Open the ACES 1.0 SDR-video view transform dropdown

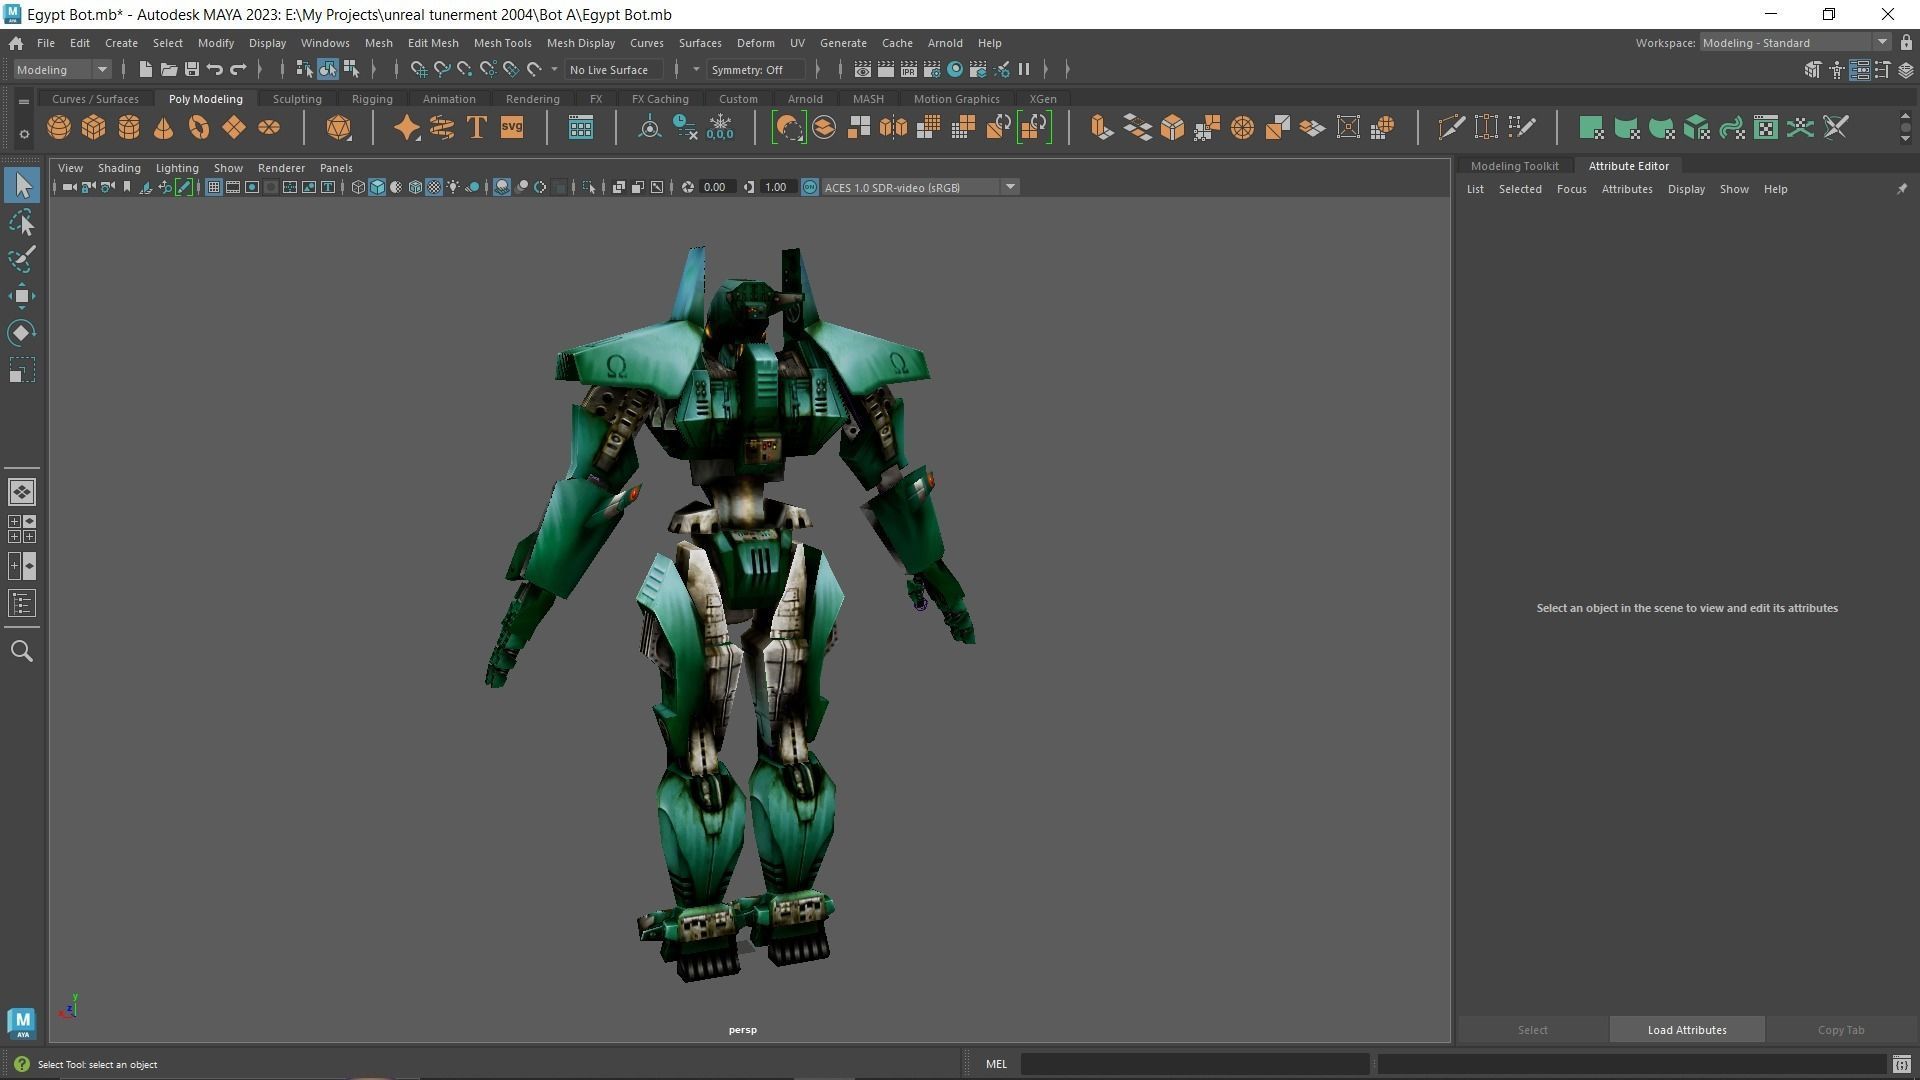click(919, 187)
